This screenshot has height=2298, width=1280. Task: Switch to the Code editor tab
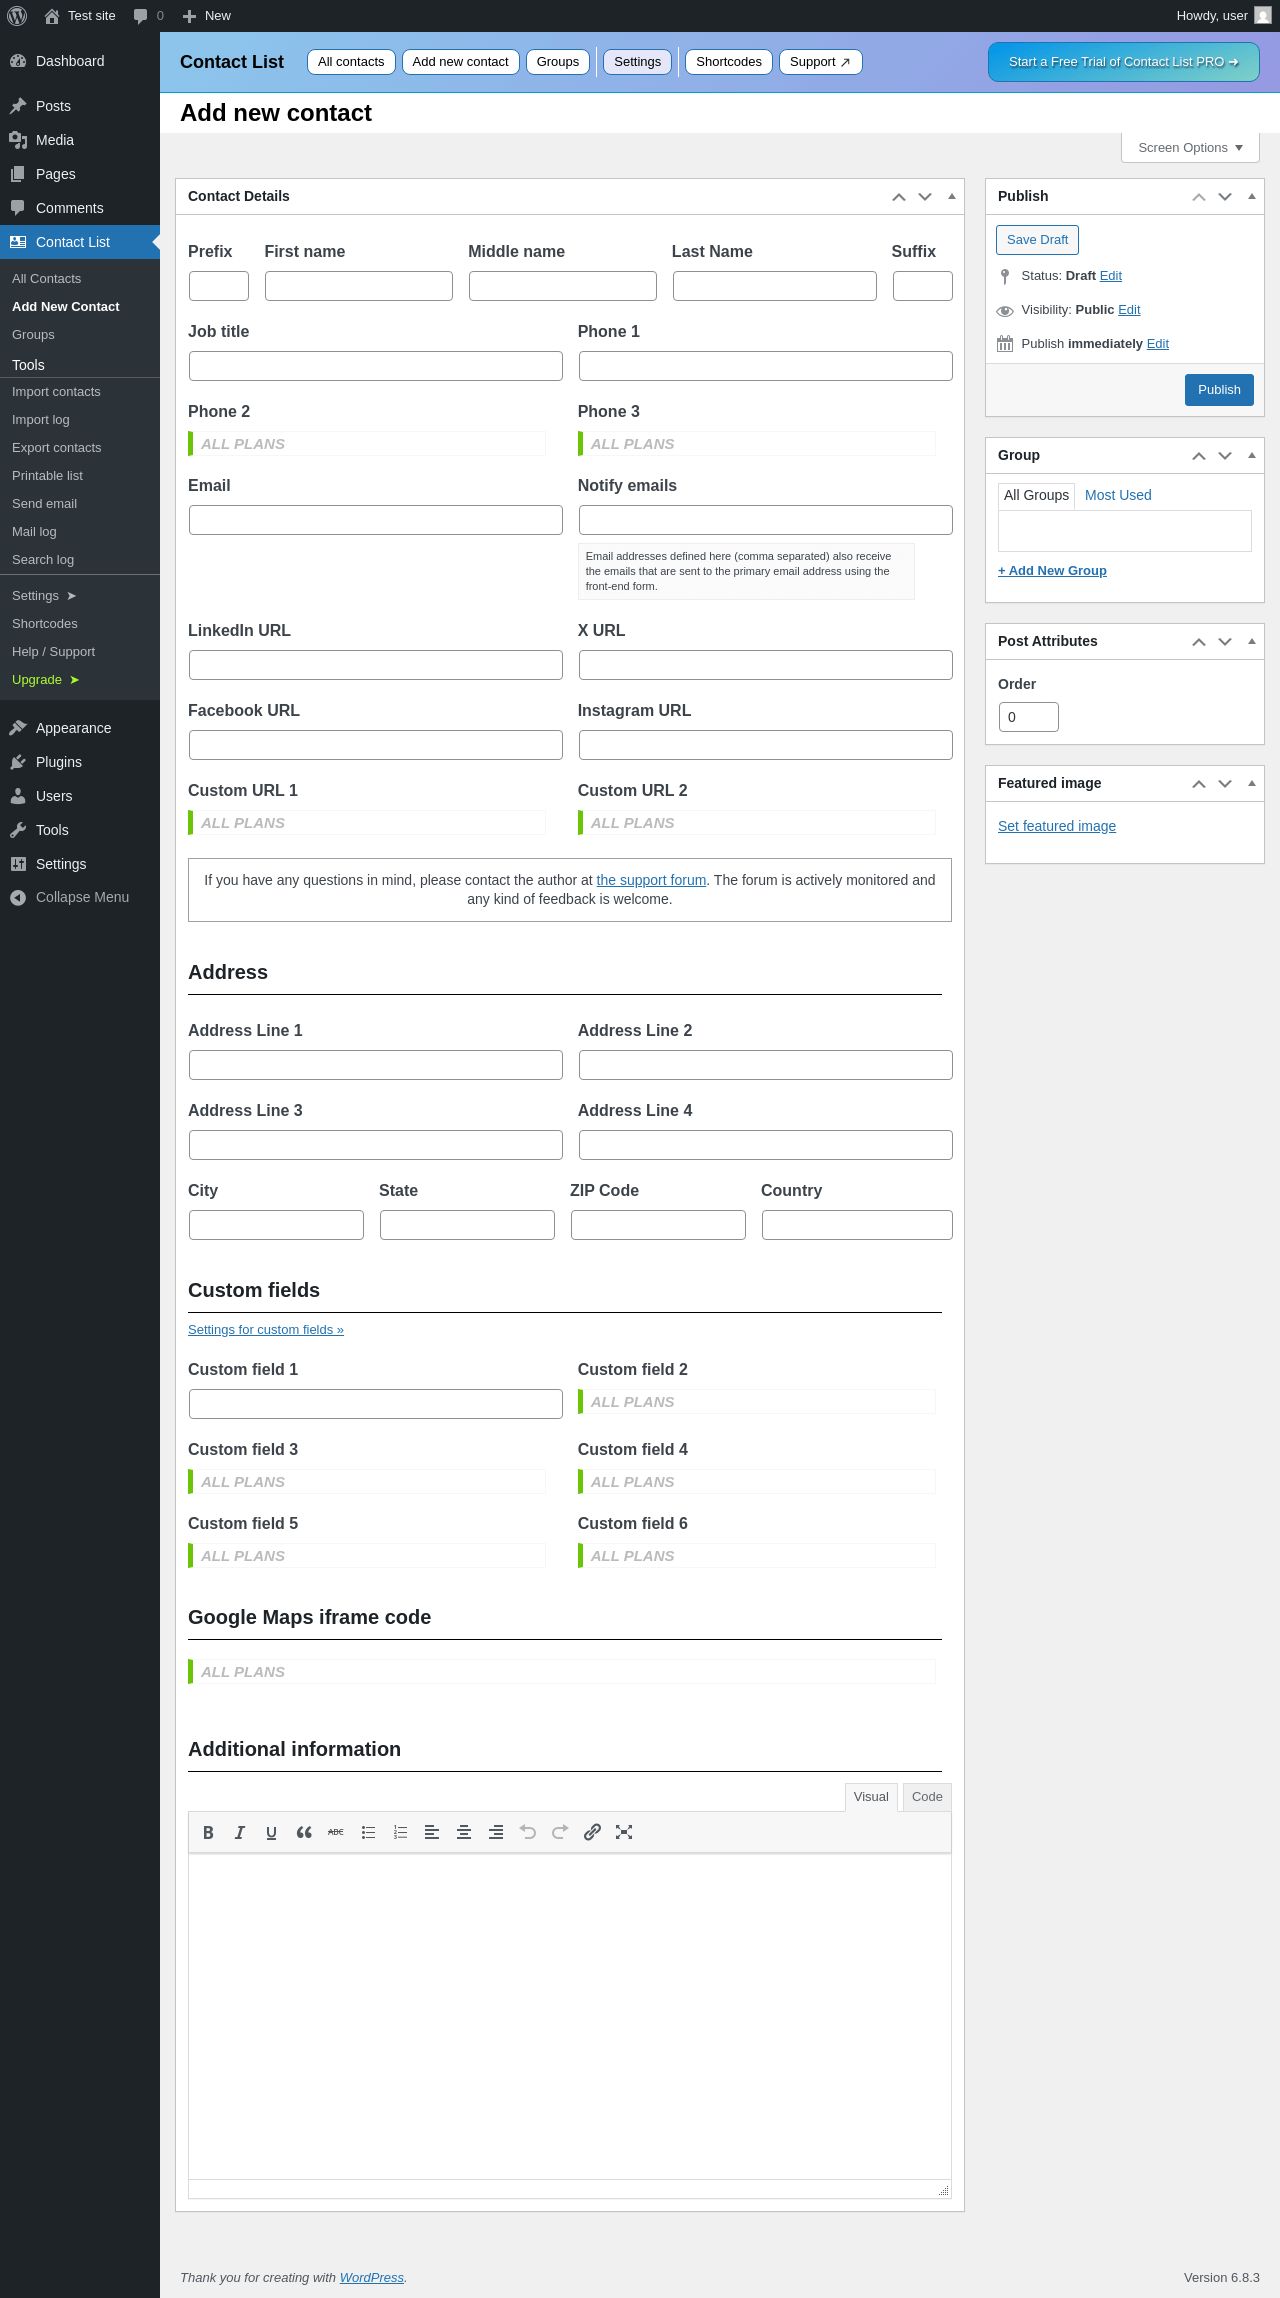pos(927,1797)
